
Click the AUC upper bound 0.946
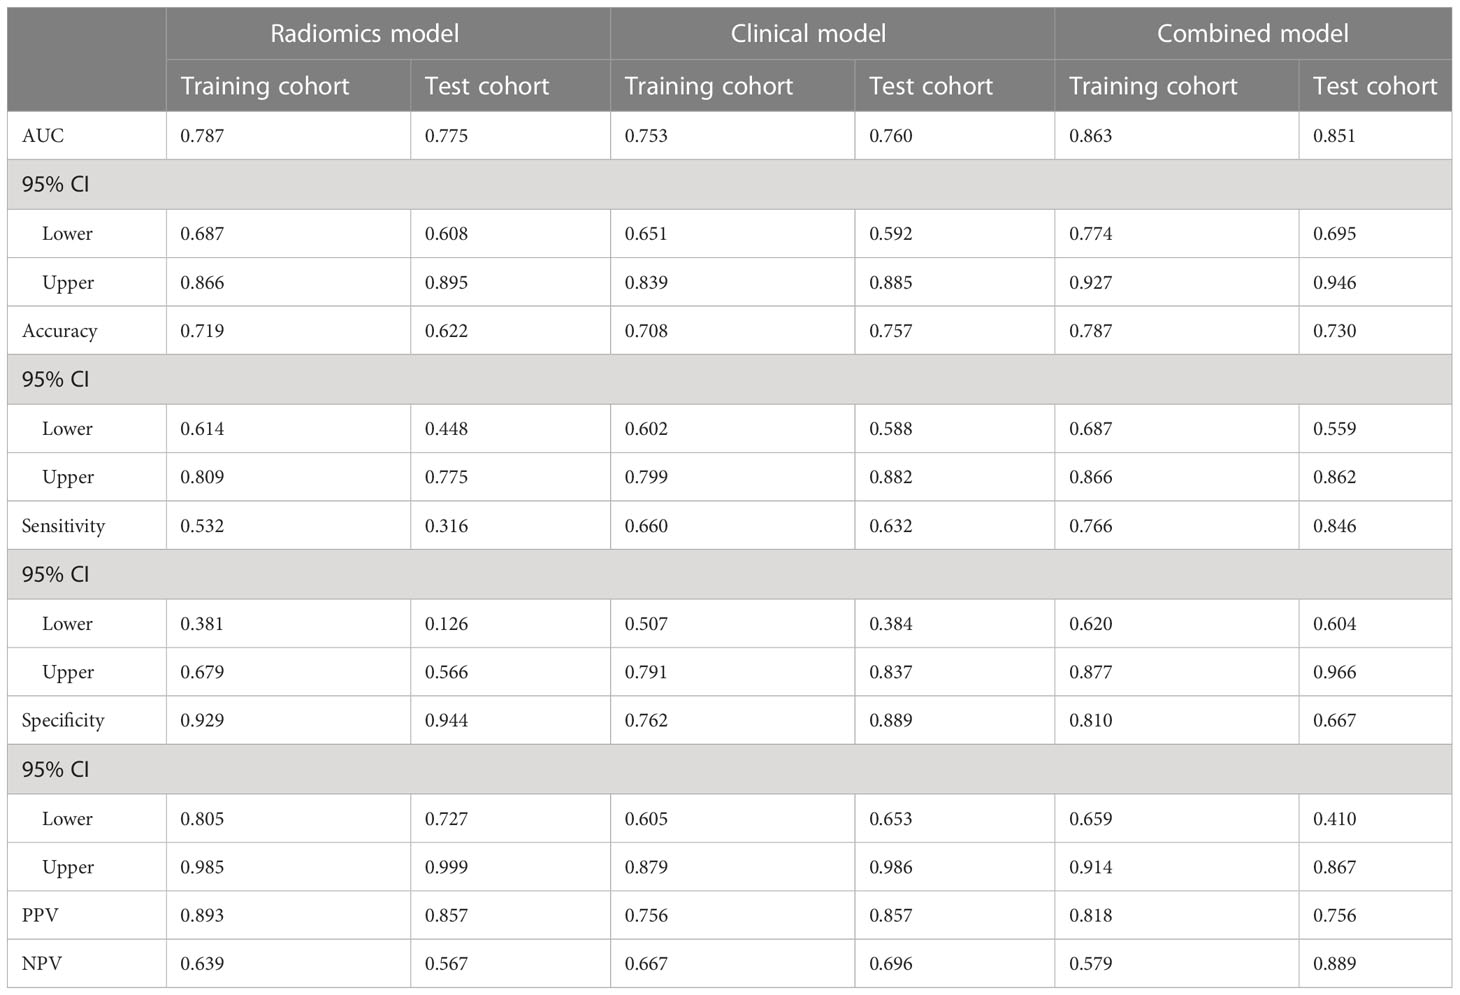click(1335, 283)
